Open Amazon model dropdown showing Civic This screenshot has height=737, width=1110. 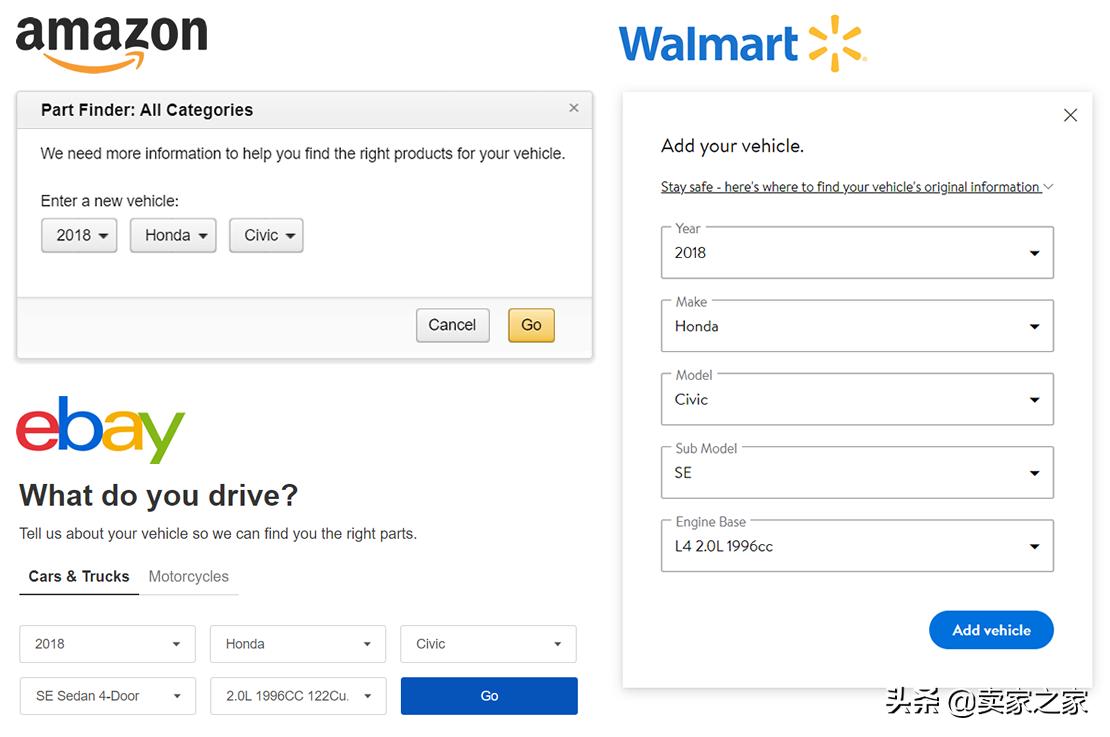click(x=266, y=235)
